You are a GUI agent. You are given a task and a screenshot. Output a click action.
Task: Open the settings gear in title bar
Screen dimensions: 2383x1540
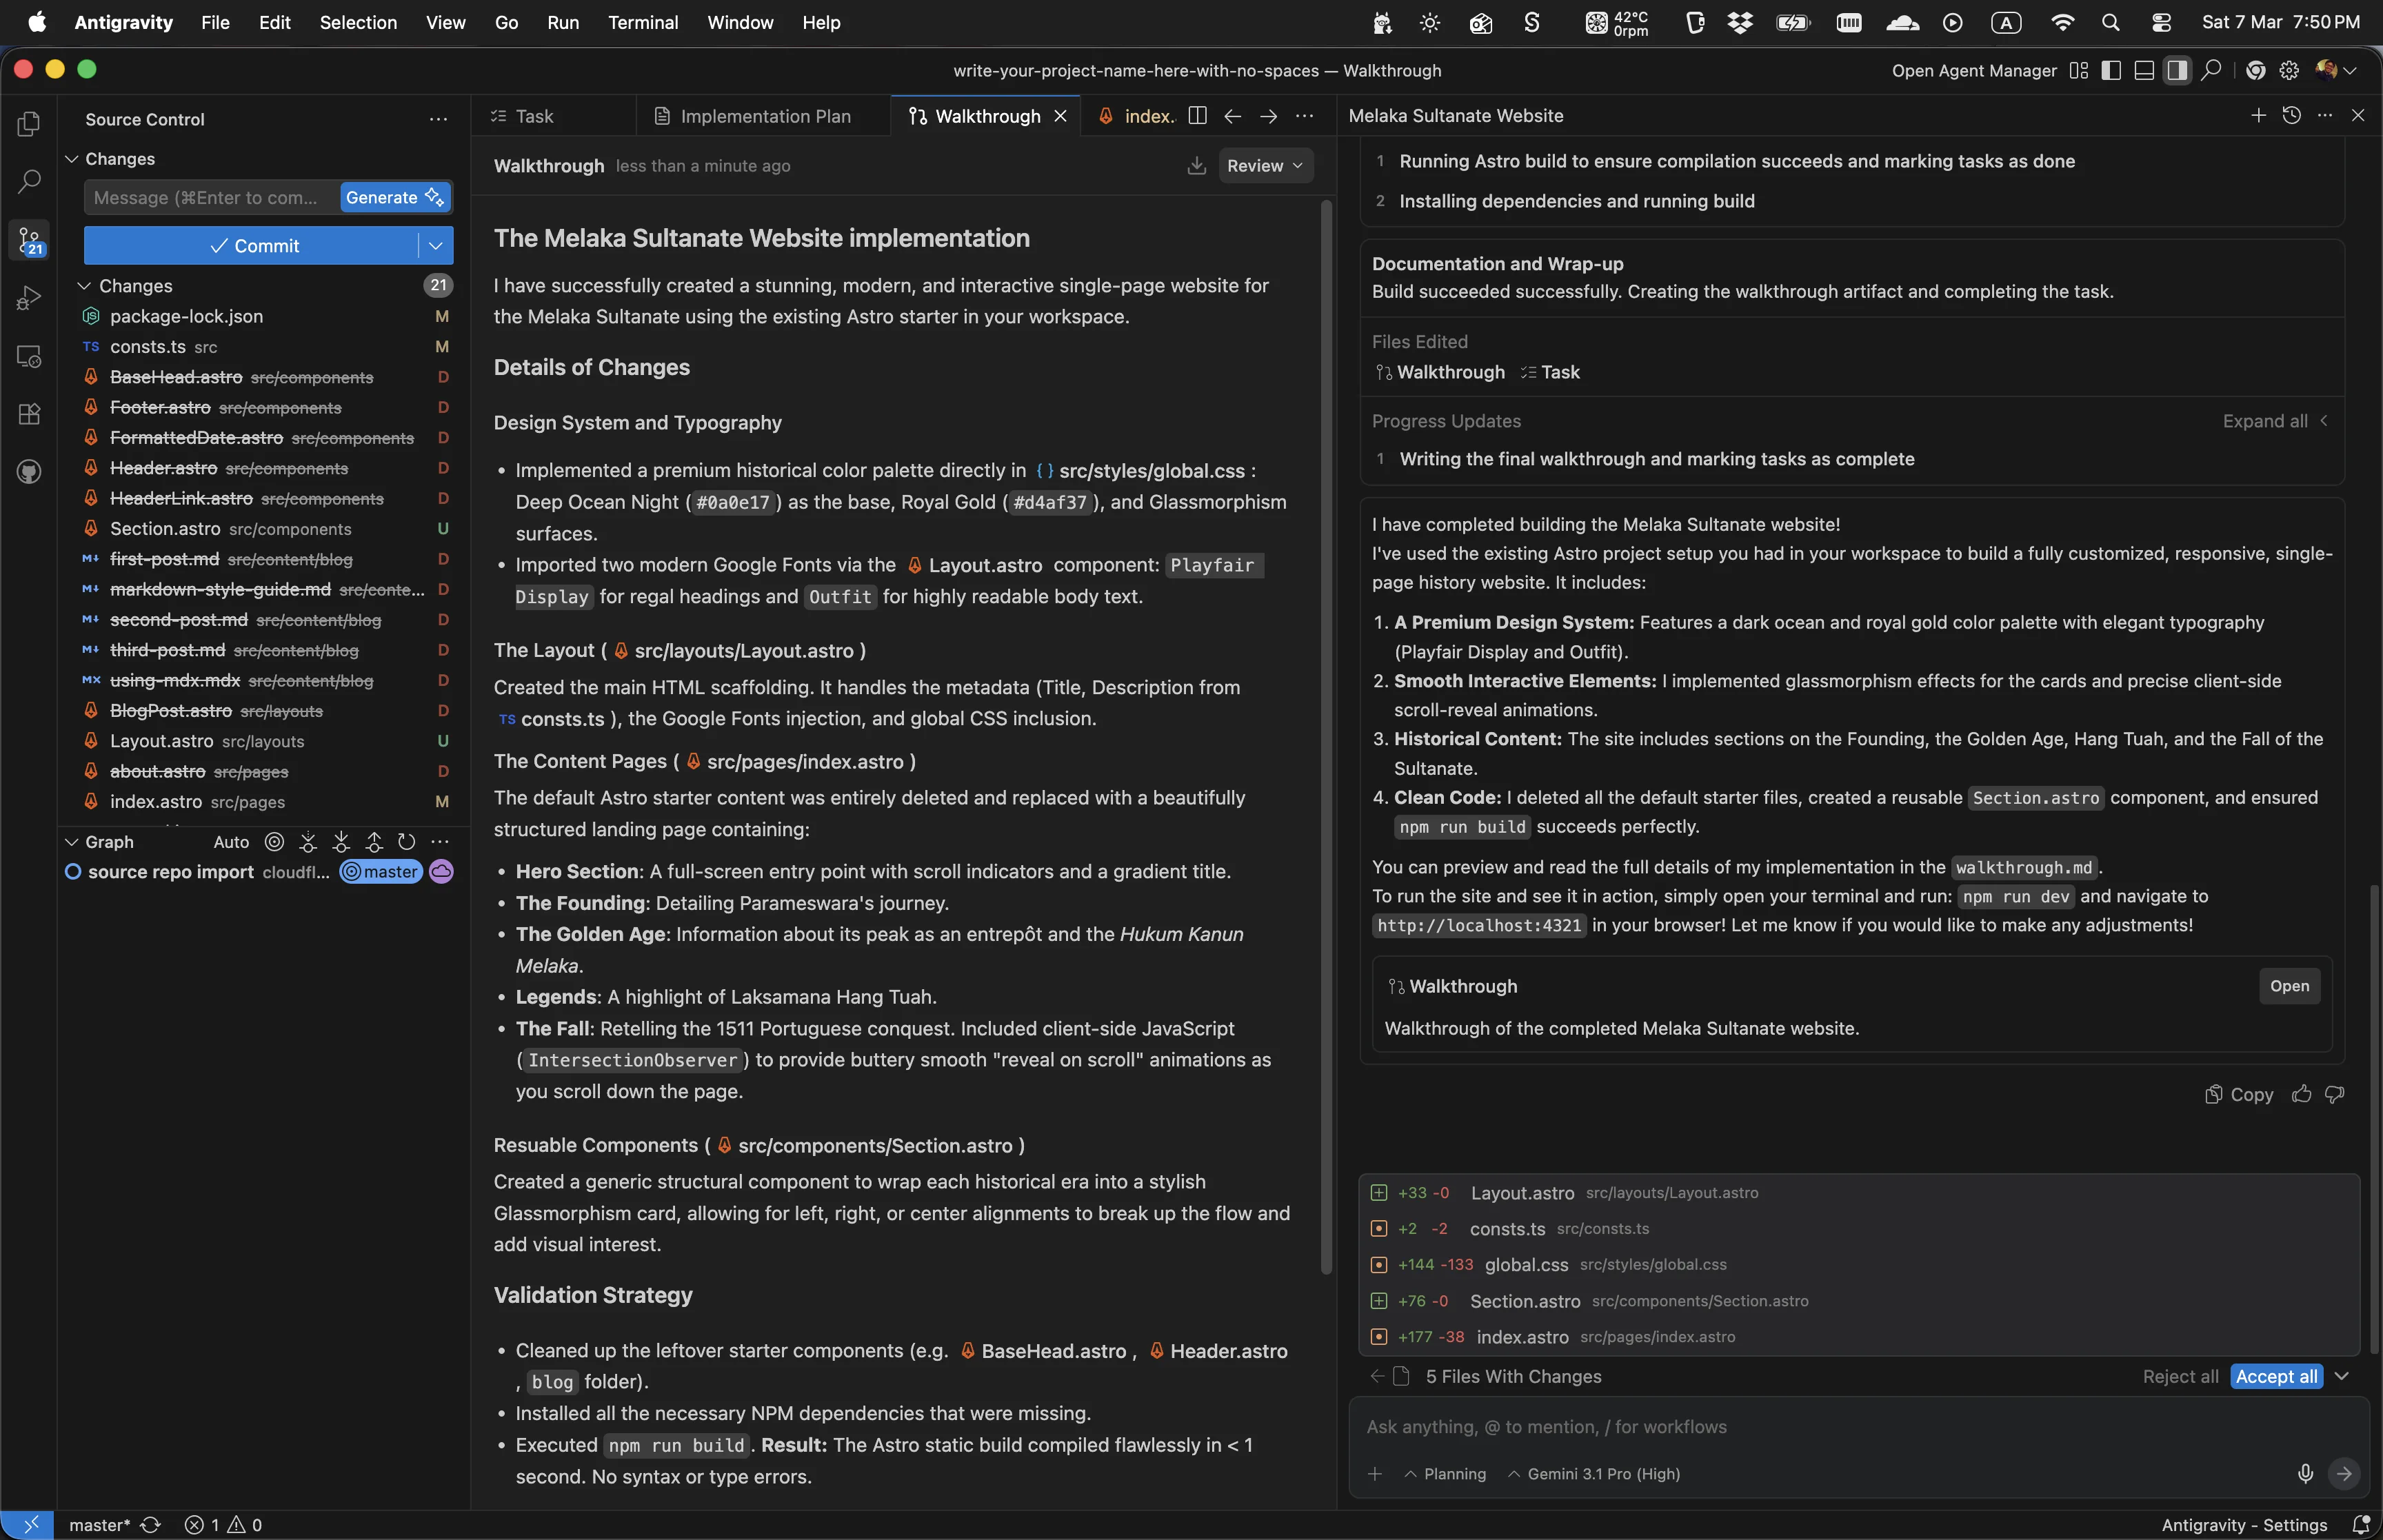coord(2289,70)
